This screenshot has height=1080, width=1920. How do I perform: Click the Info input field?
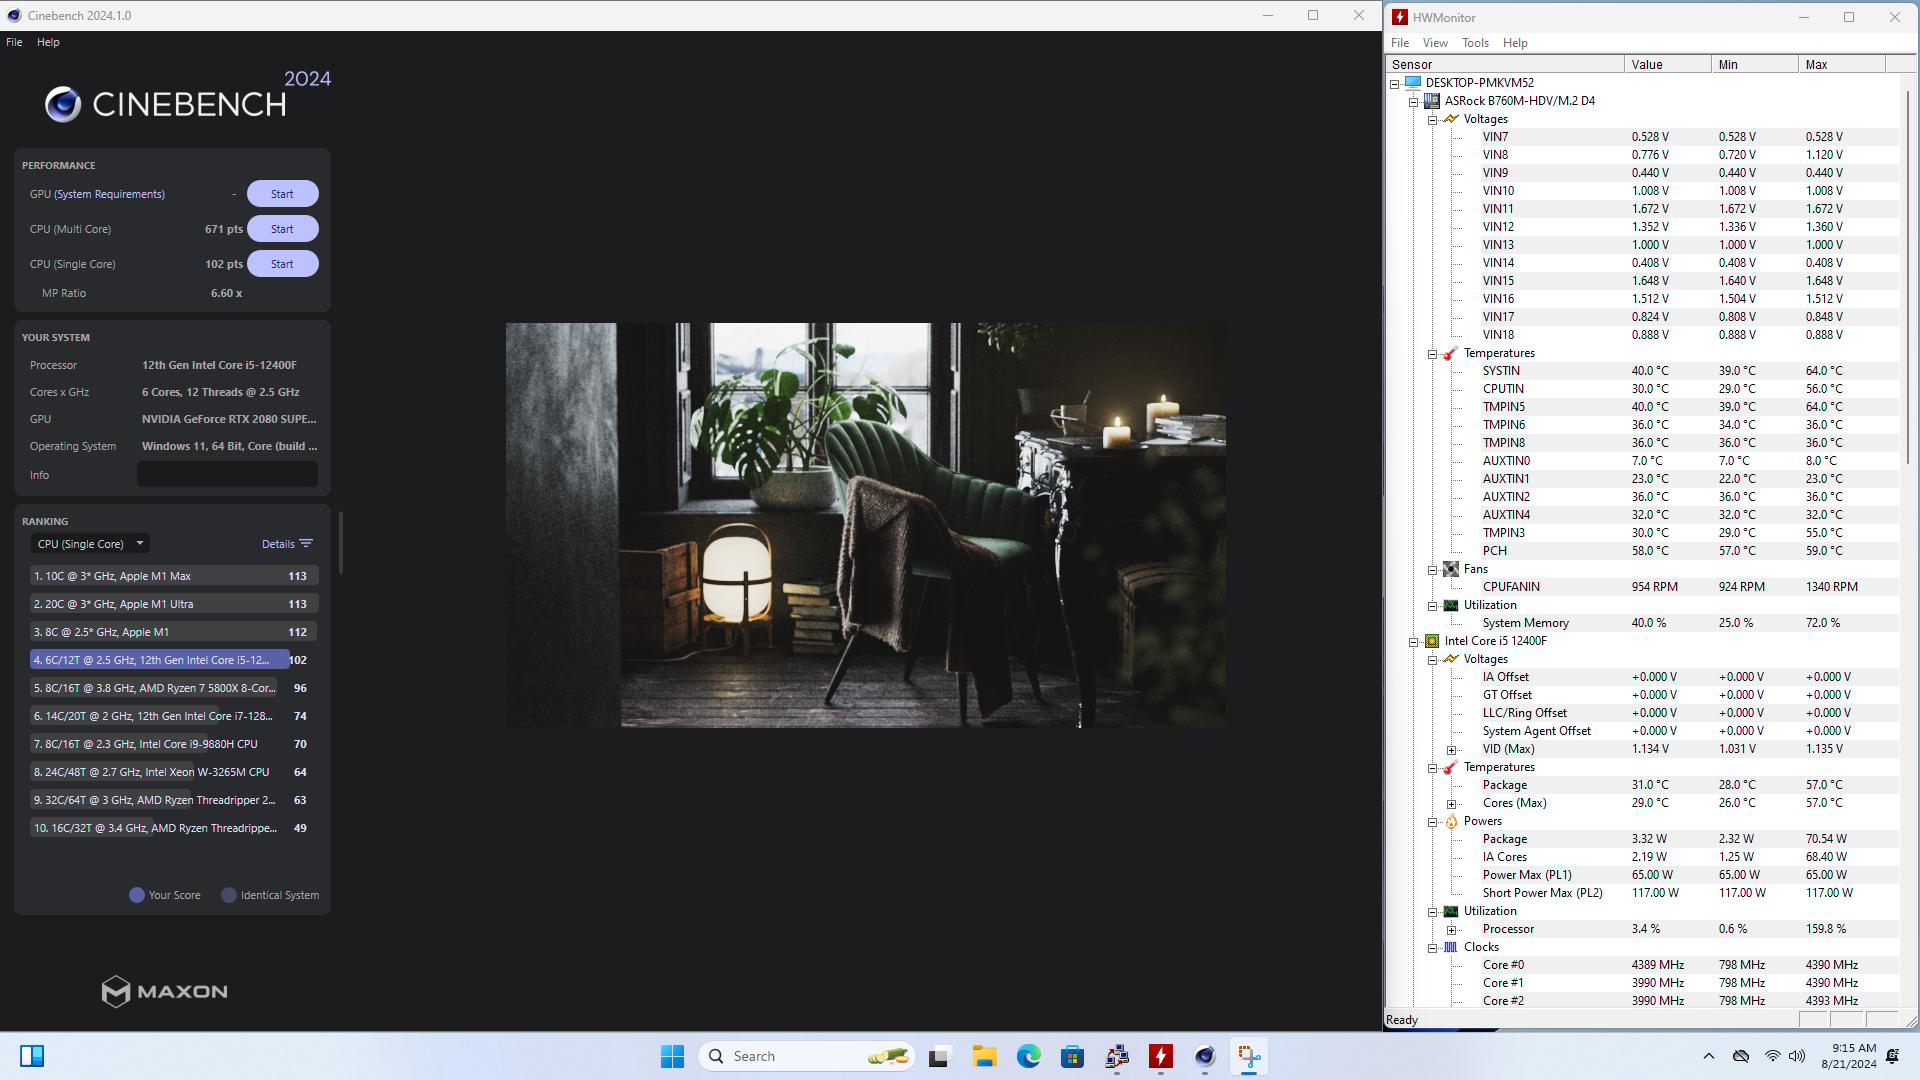click(227, 475)
